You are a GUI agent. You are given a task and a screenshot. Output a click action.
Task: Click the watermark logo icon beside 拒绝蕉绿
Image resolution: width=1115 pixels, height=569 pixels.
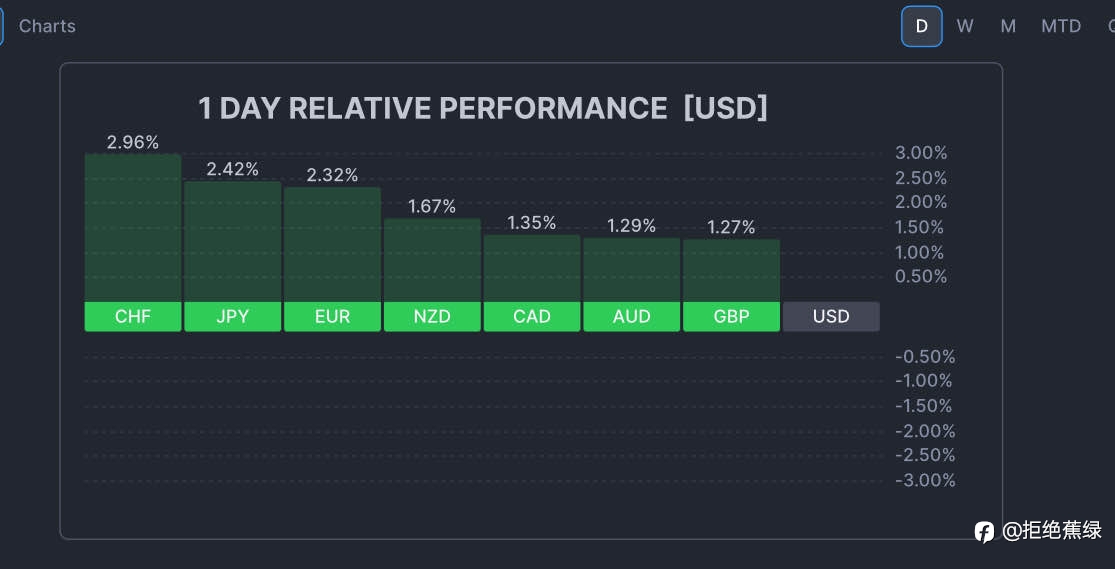tap(984, 531)
